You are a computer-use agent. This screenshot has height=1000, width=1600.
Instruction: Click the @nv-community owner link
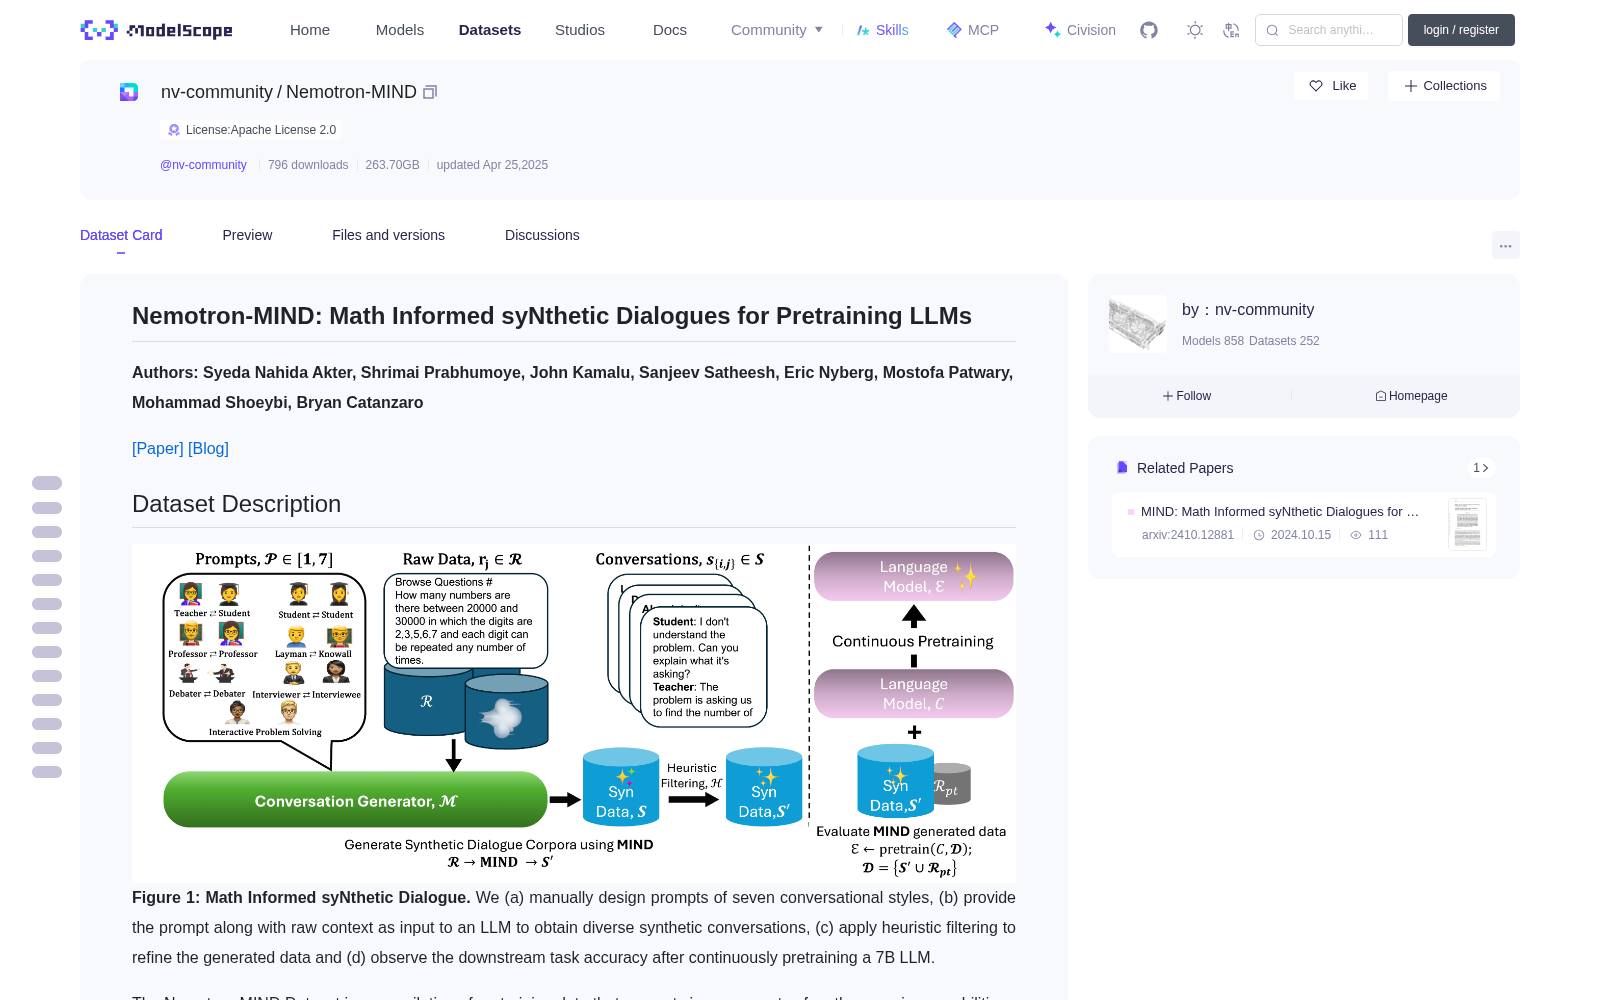(x=203, y=165)
